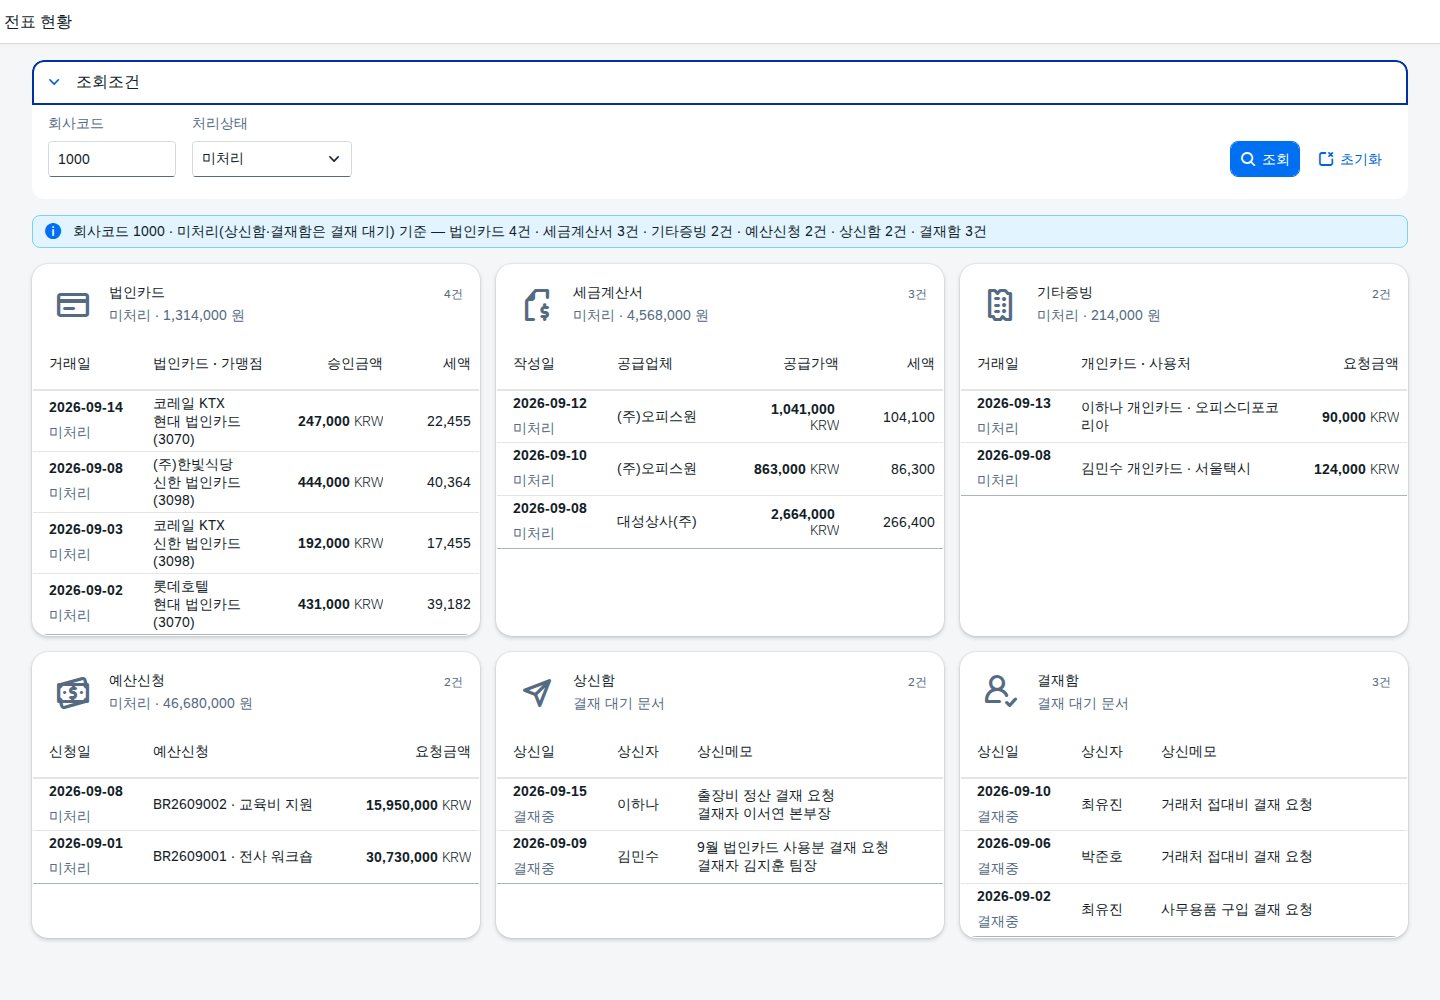Click the 예산신청 money bills icon
Image resolution: width=1440 pixels, height=1000 pixels.
click(73, 692)
